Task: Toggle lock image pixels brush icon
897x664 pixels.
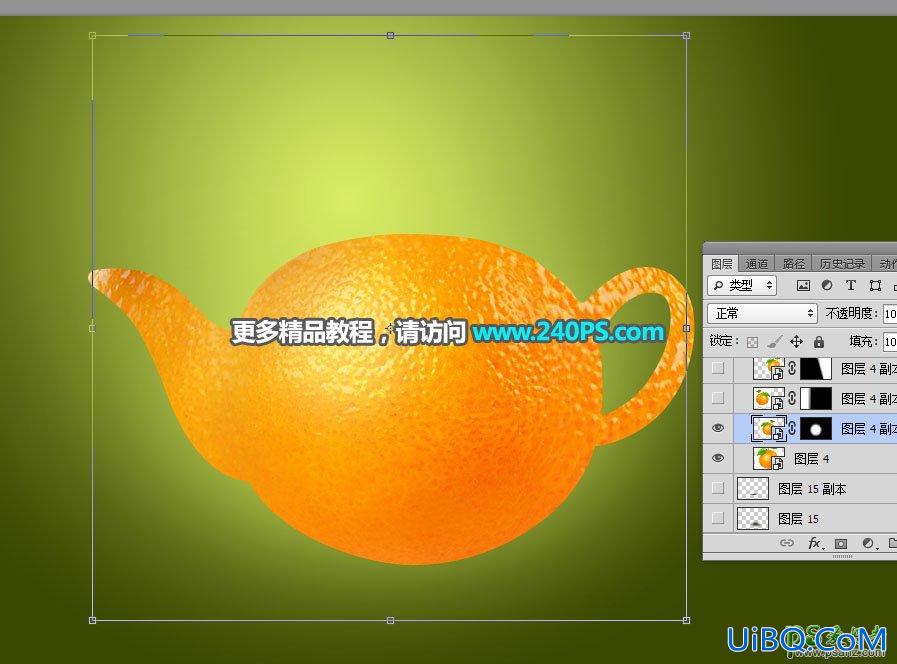Action: pyautogui.click(x=774, y=342)
